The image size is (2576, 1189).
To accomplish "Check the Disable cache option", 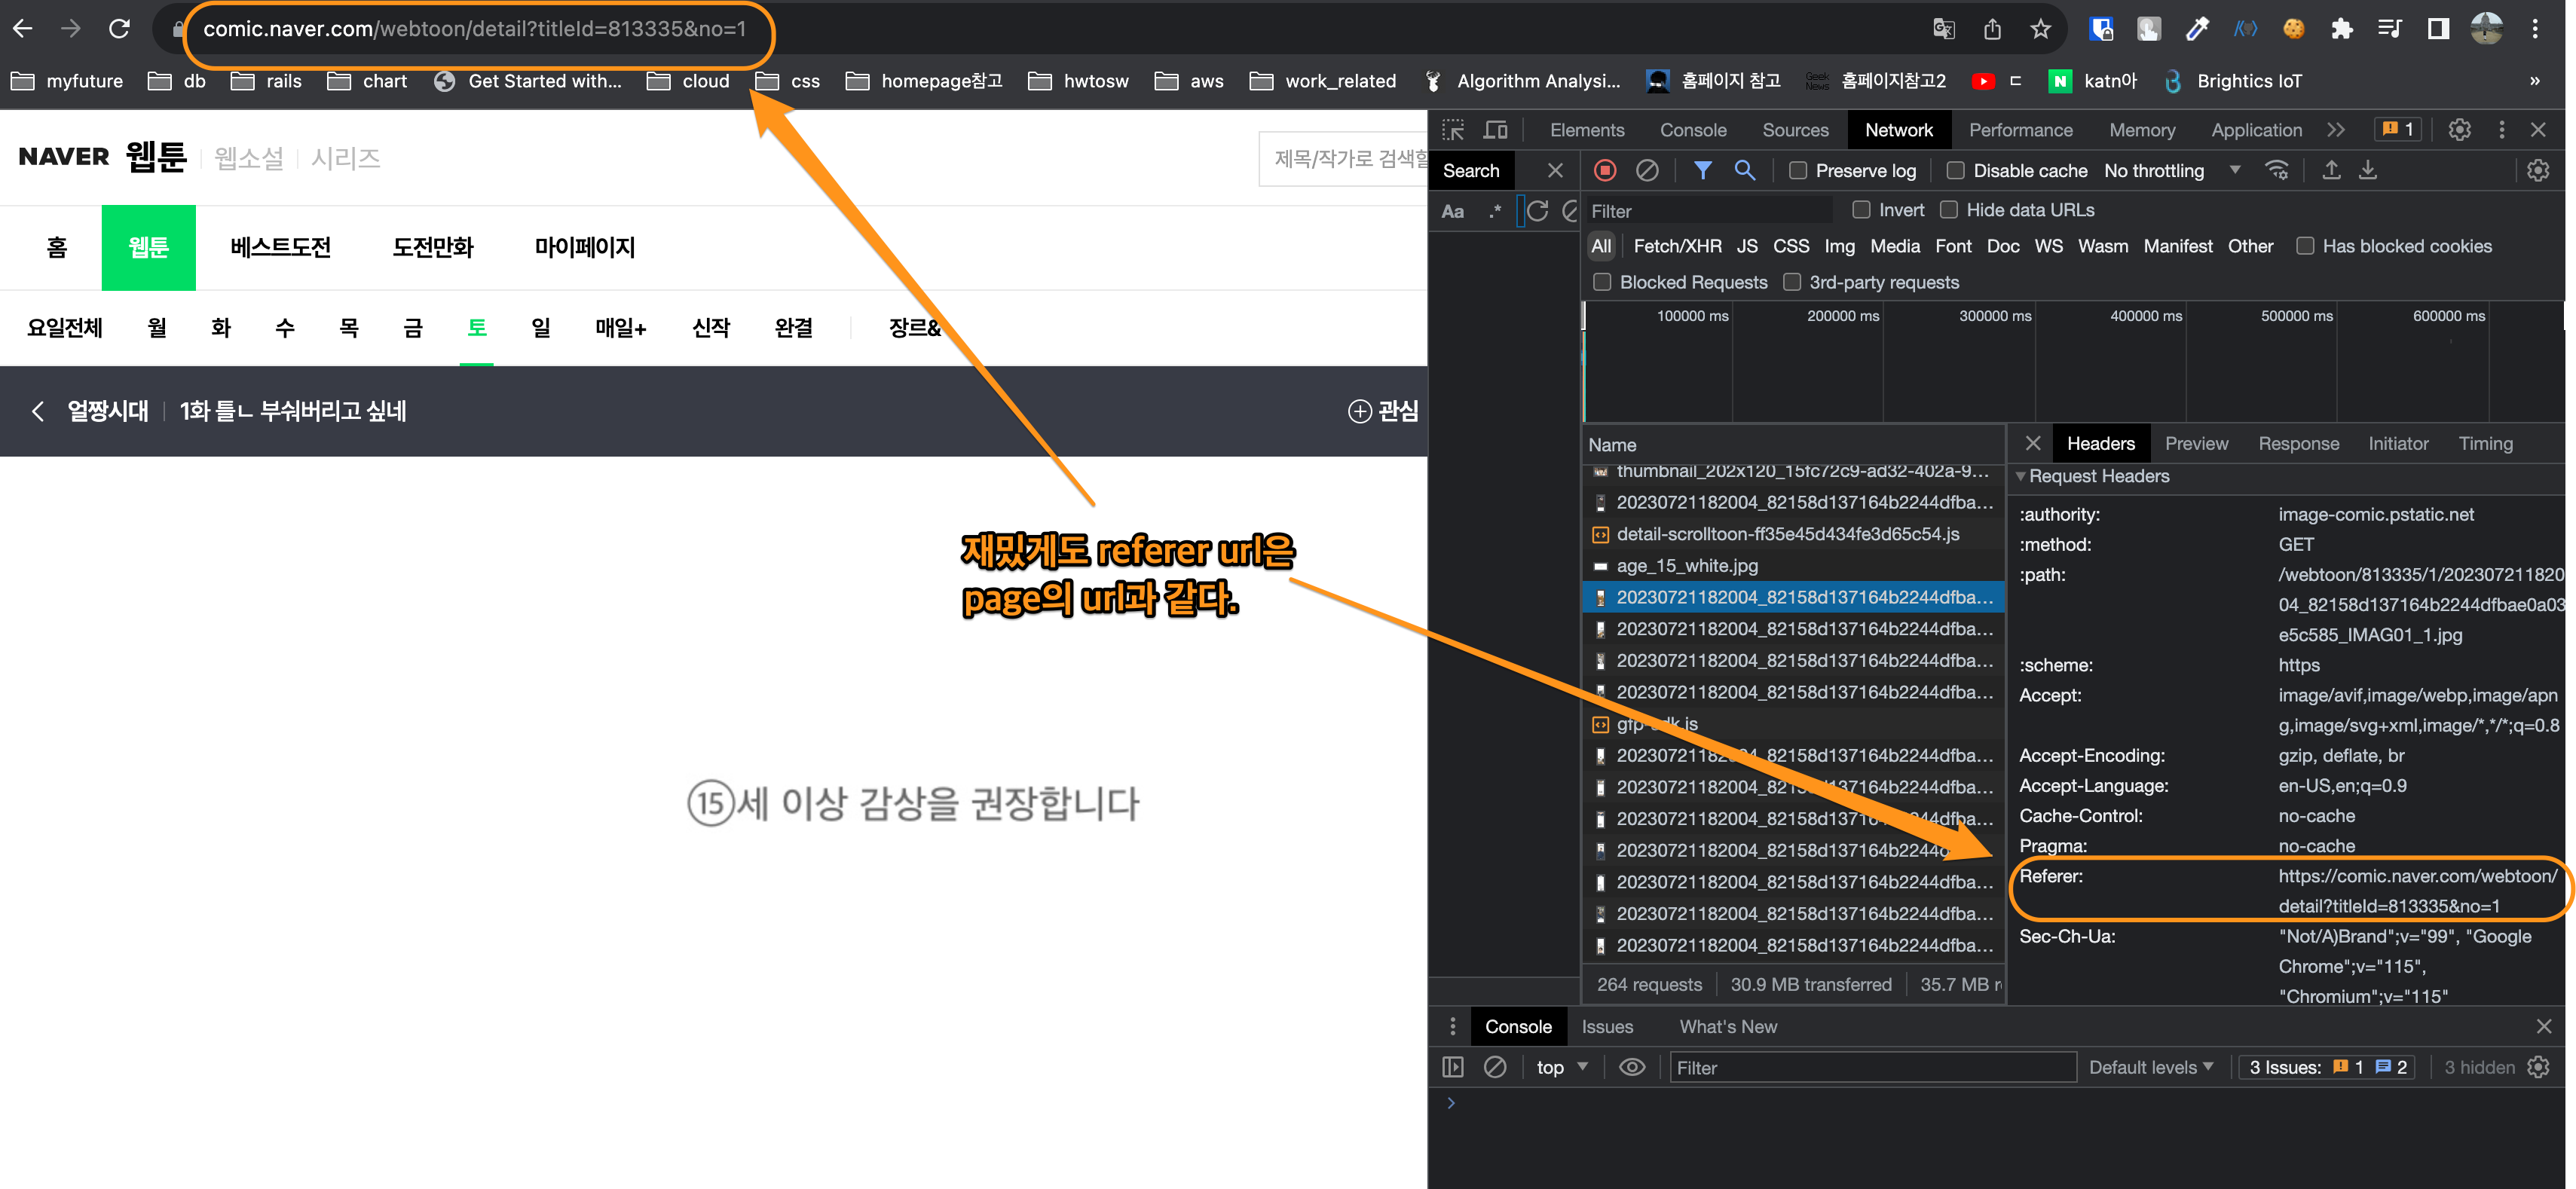I will pyautogui.click(x=1955, y=171).
